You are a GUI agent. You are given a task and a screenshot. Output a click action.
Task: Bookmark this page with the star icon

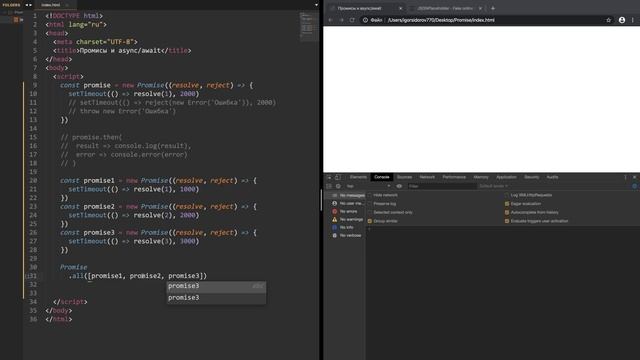tap(608, 20)
